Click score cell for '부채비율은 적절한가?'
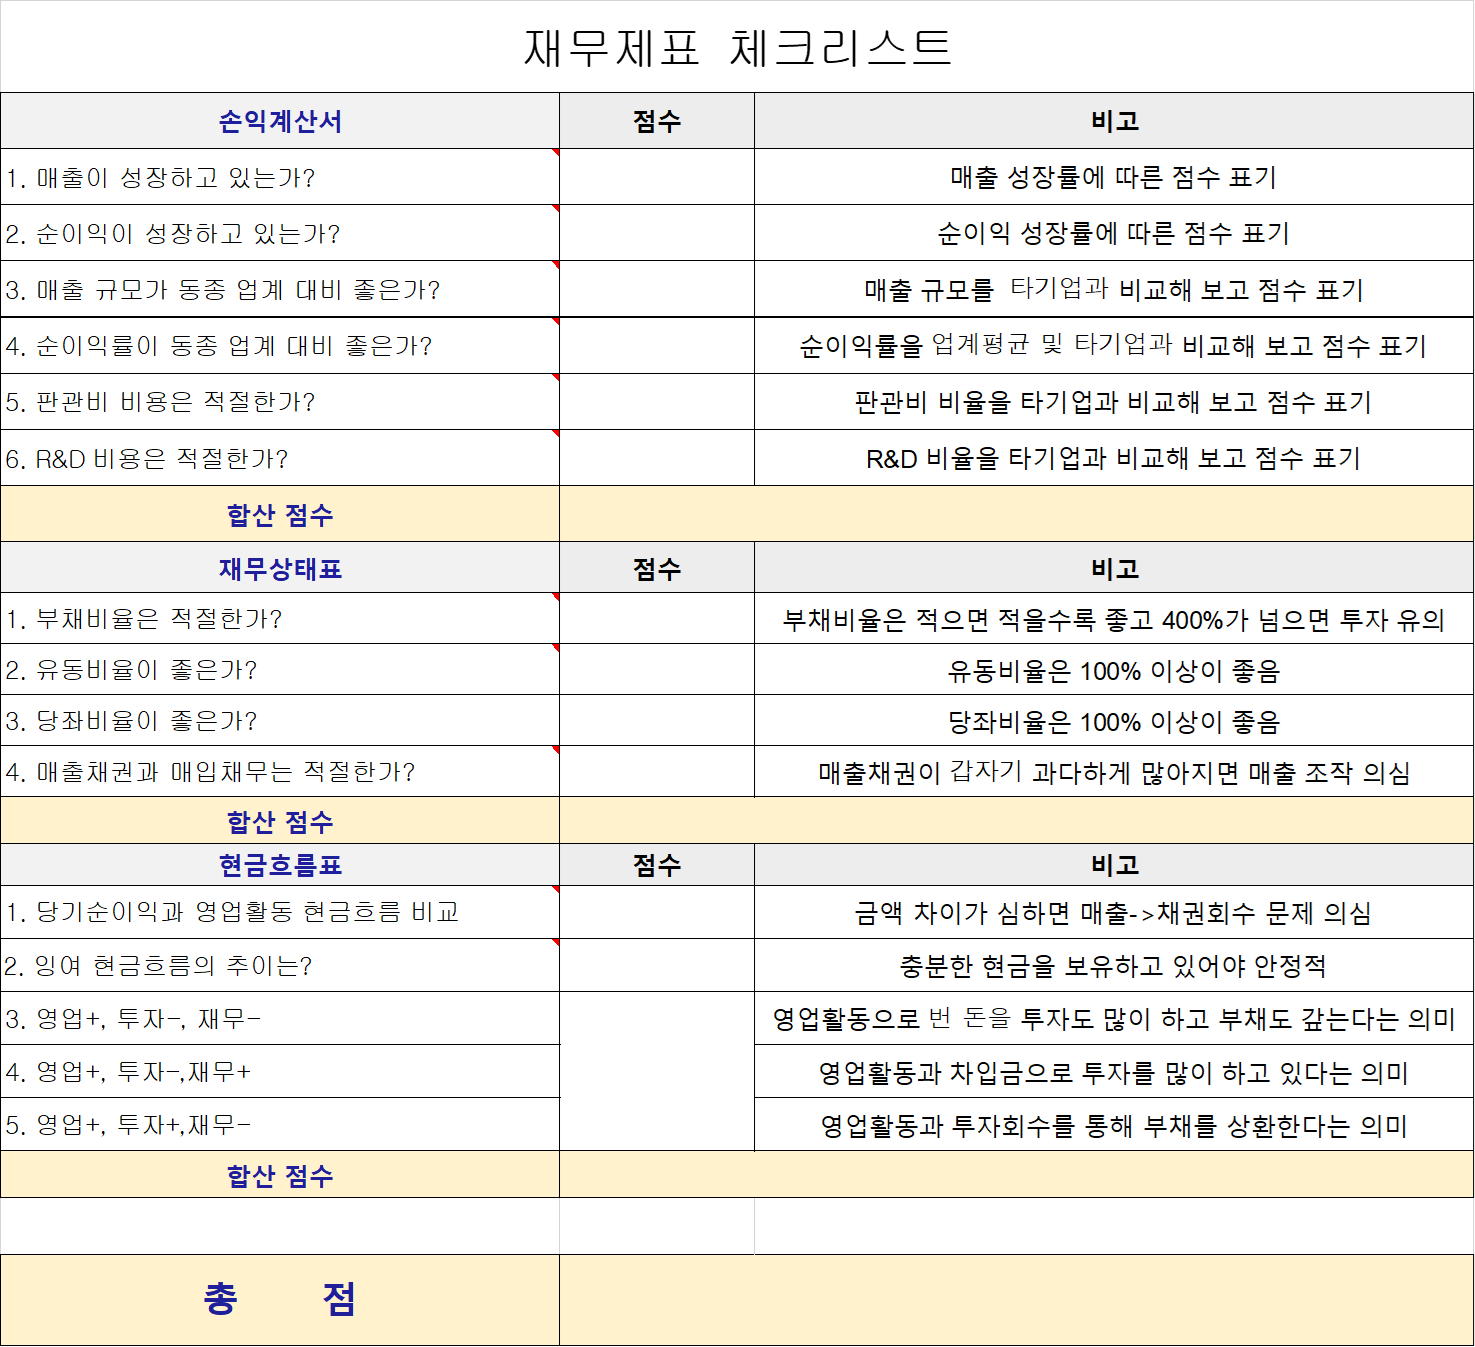Screen dimensions: 1475x1347 click(x=657, y=619)
